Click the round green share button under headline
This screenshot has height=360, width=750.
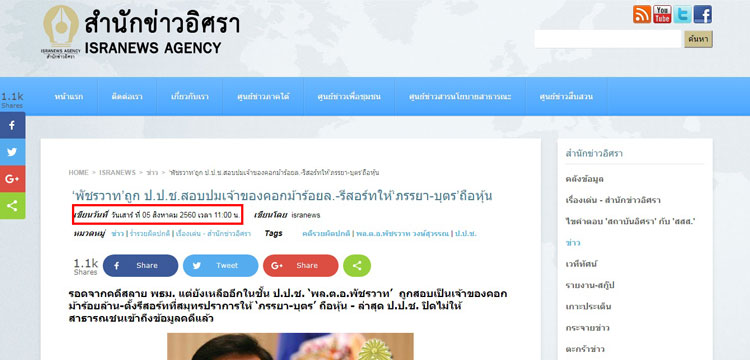point(356,266)
